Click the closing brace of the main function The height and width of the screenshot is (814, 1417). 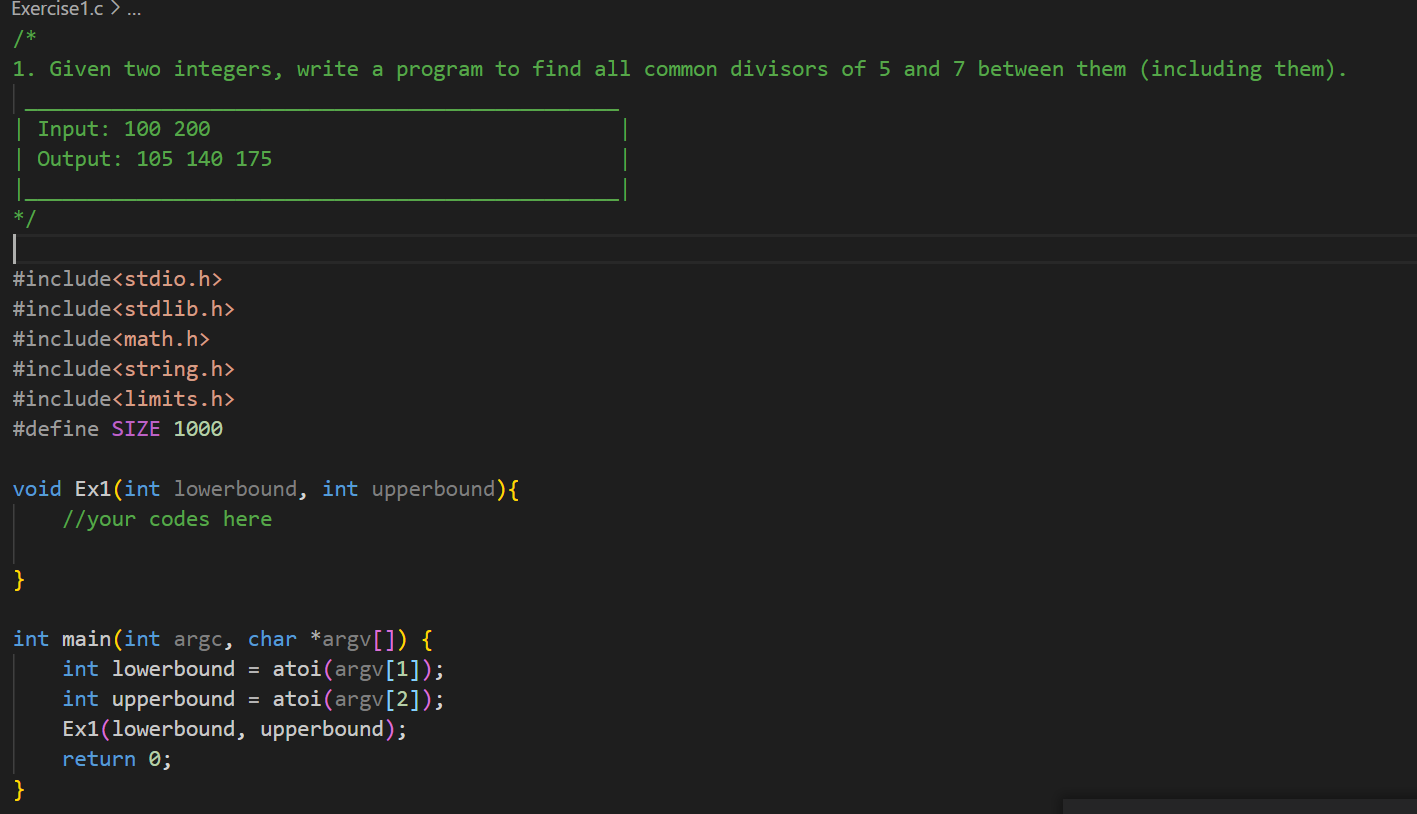tap(17, 789)
